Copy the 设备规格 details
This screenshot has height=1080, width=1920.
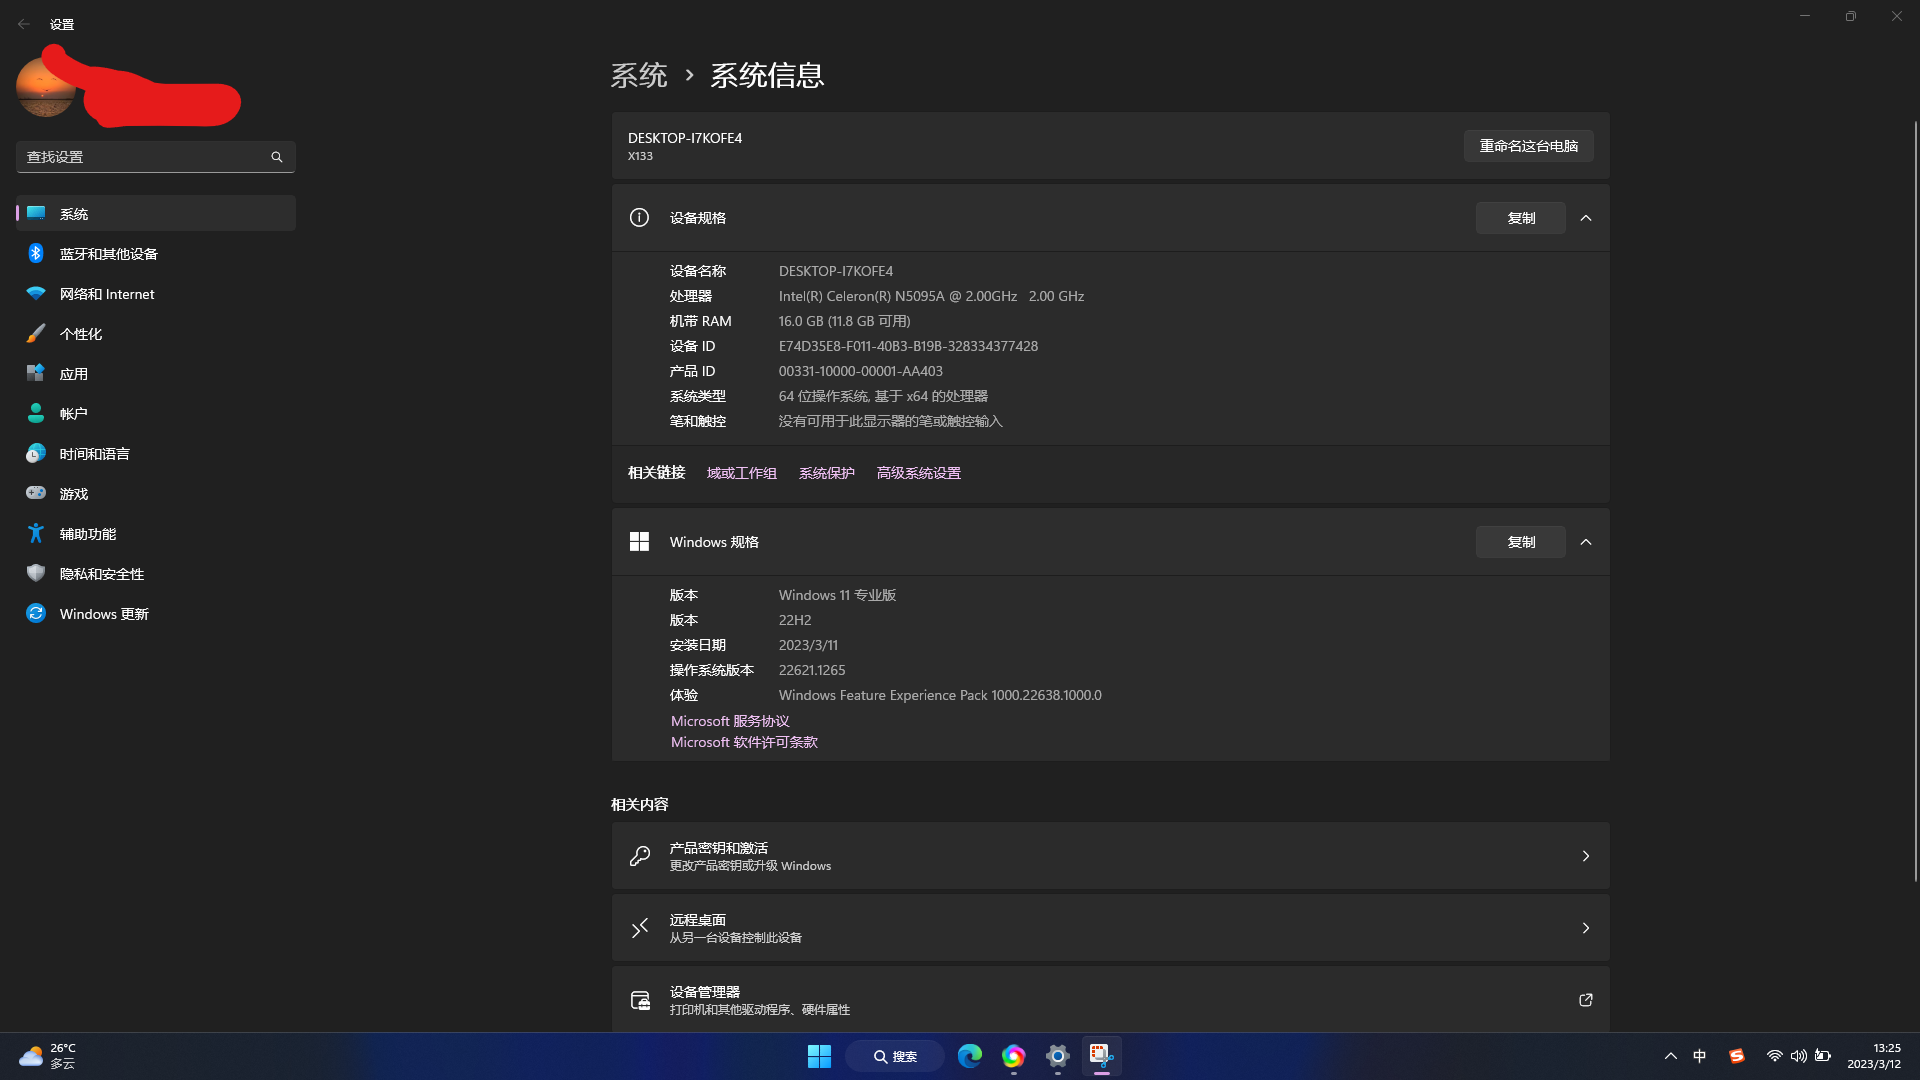[x=1521, y=218]
